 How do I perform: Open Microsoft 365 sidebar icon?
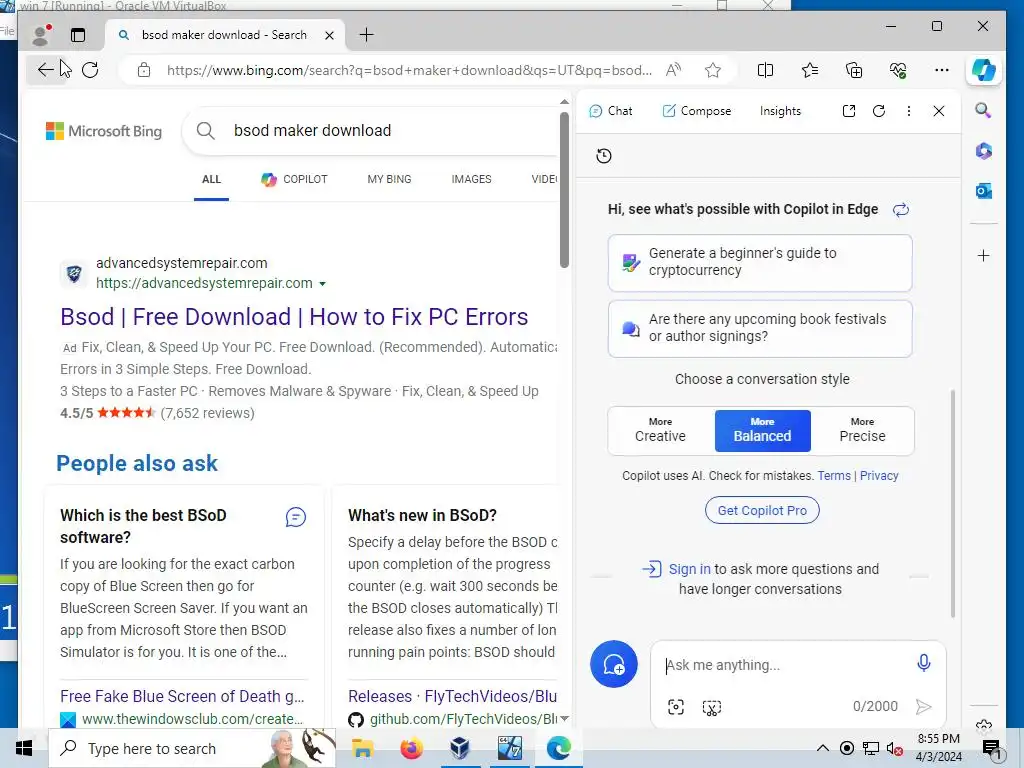coord(984,151)
